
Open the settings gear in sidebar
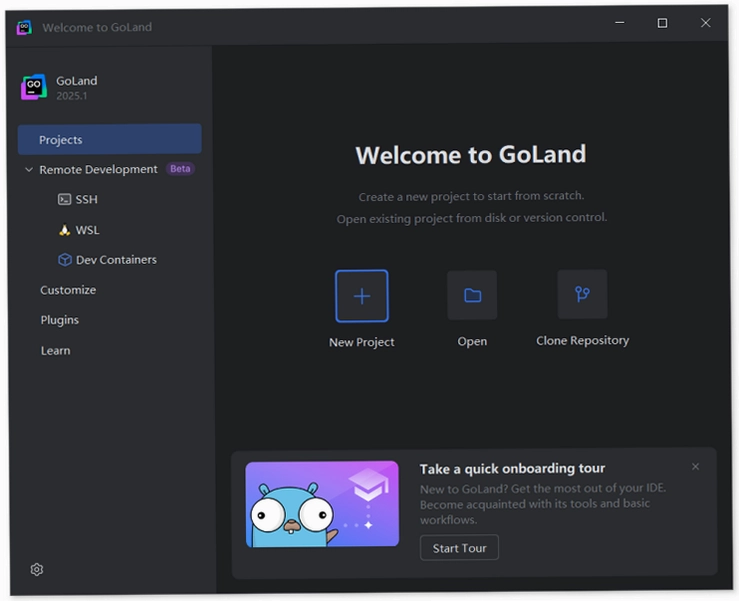pyautogui.click(x=37, y=569)
